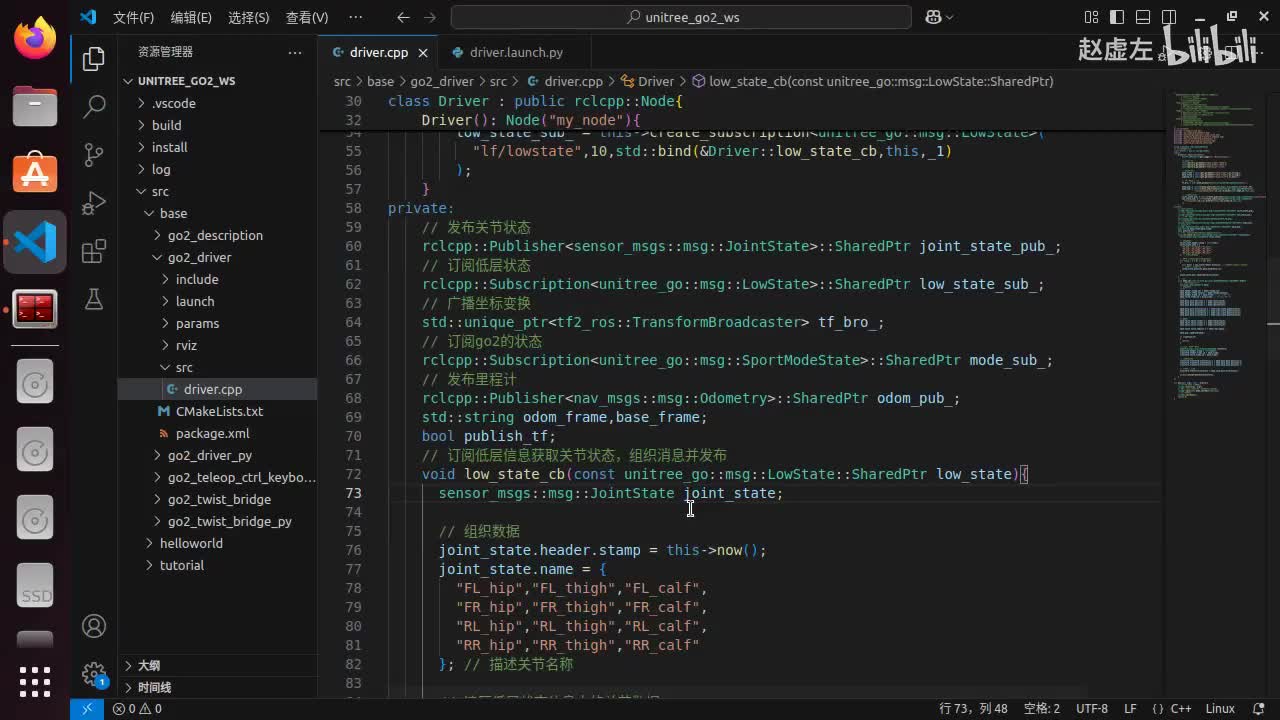Screen dimensions: 1280x720
Task: Click the low_state_cb breadcrumb symbol
Action: 872,82
